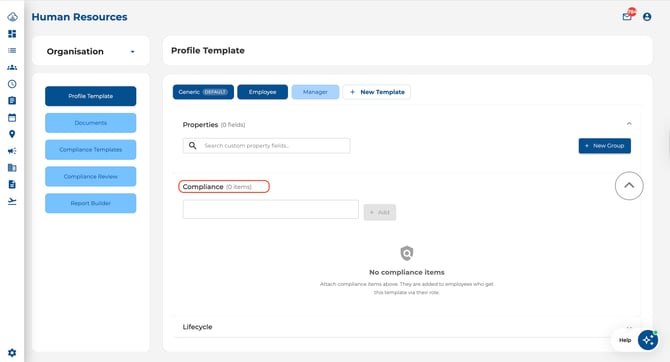Collapse the Properties section chevron
The height and width of the screenshot is (362, 670).
pos(629,124)
